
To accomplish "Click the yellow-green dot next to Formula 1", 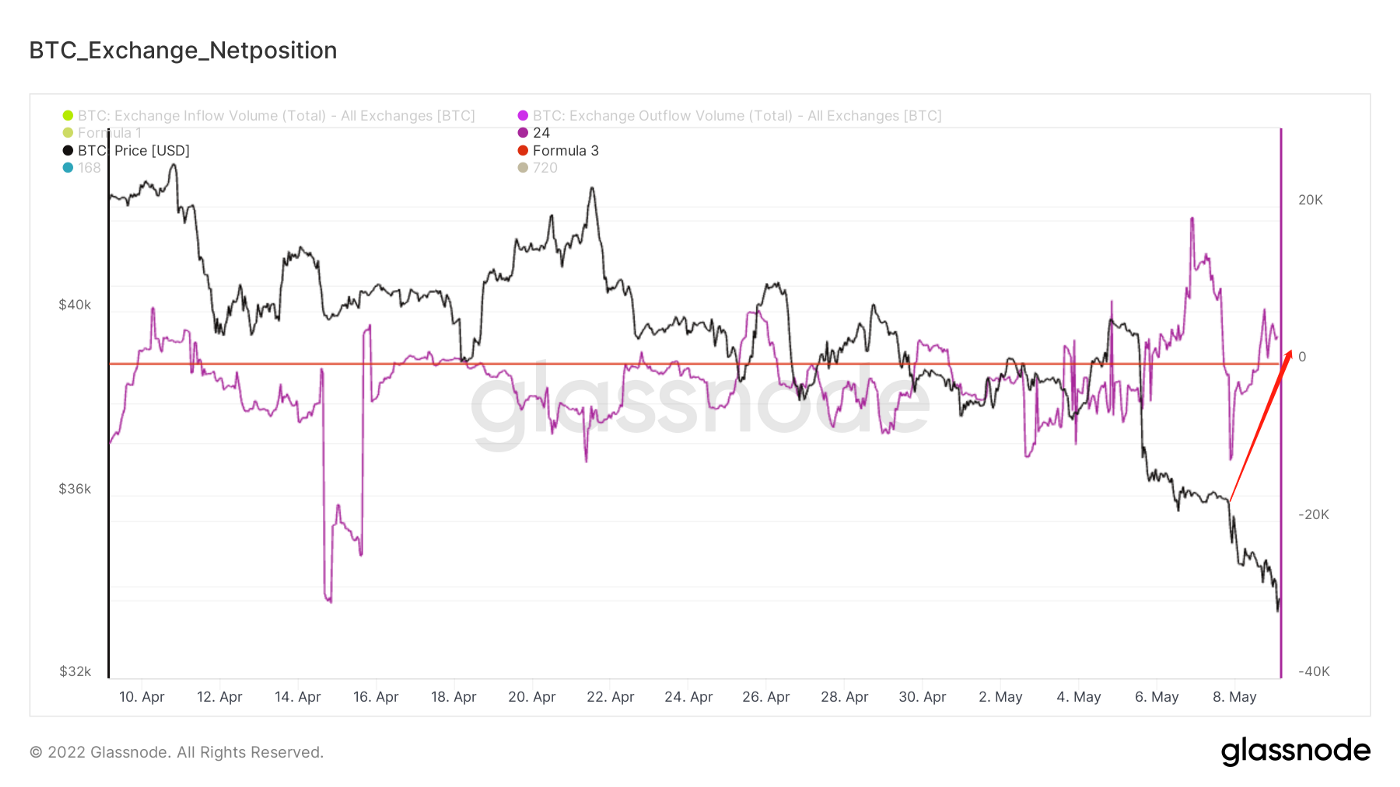I will click(68, 133).
